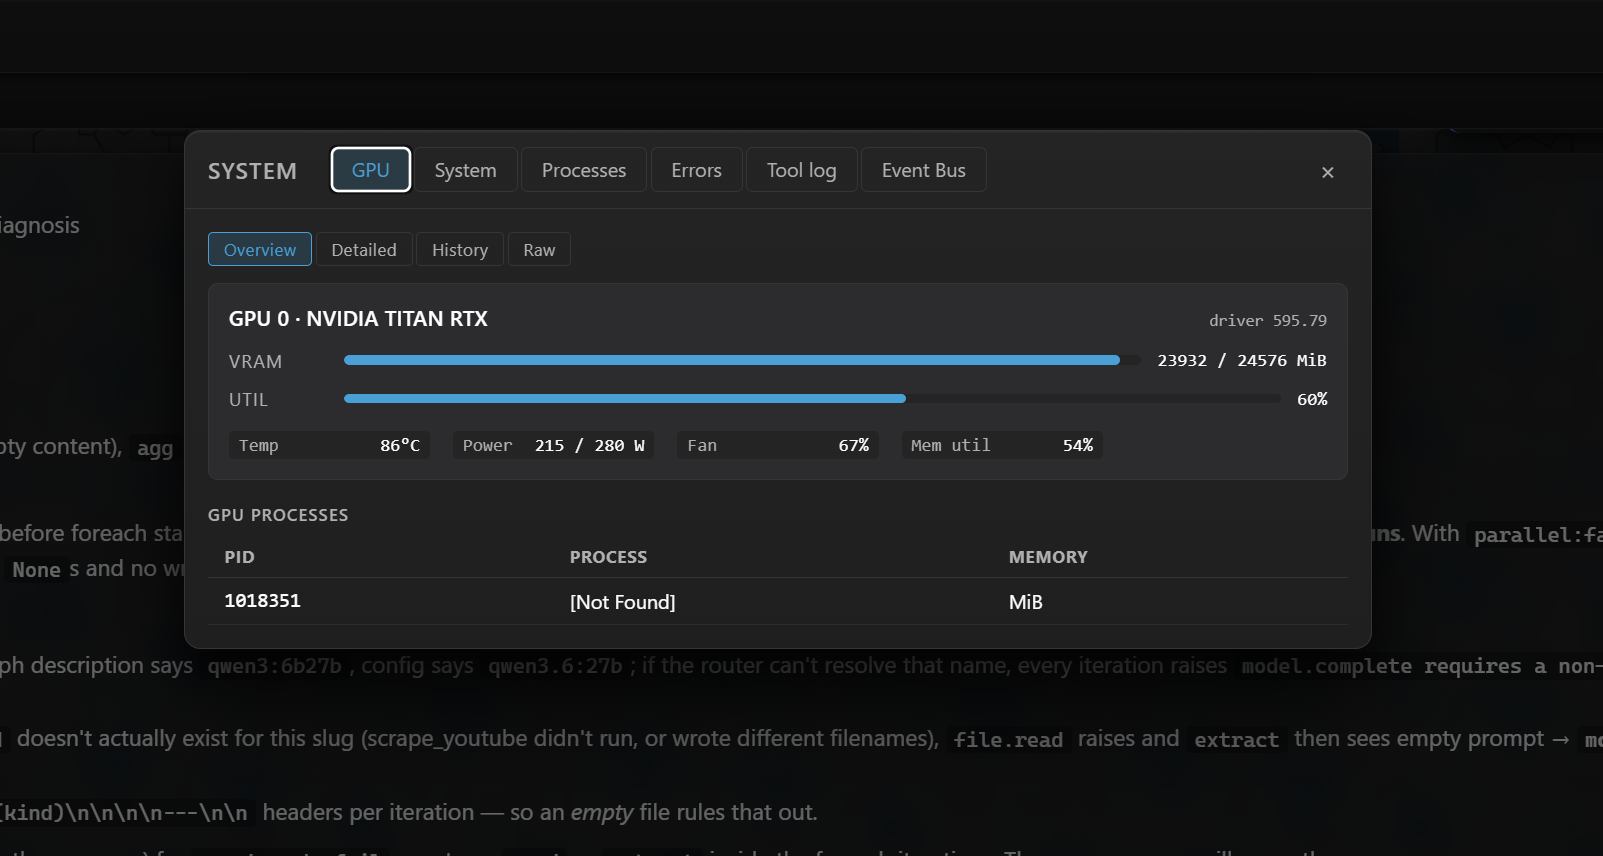Switch to the Tool log tab
The height and width of the screenshot is (856, 1603).
[801, 170]
